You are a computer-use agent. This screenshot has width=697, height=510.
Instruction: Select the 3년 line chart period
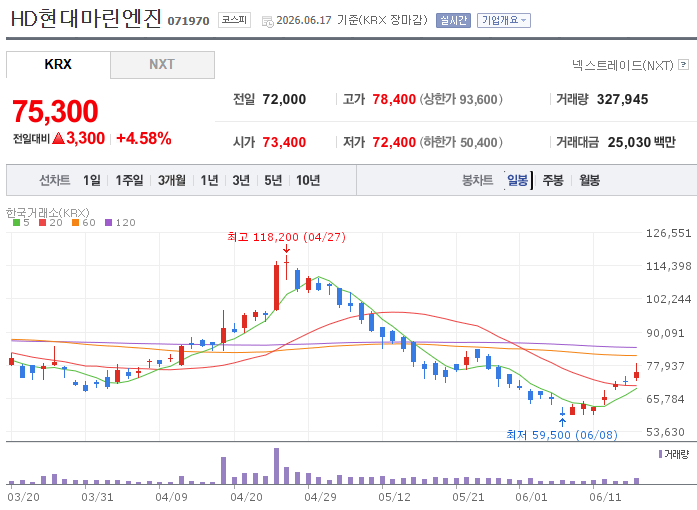pyautogui.click(x=241, y=180)
